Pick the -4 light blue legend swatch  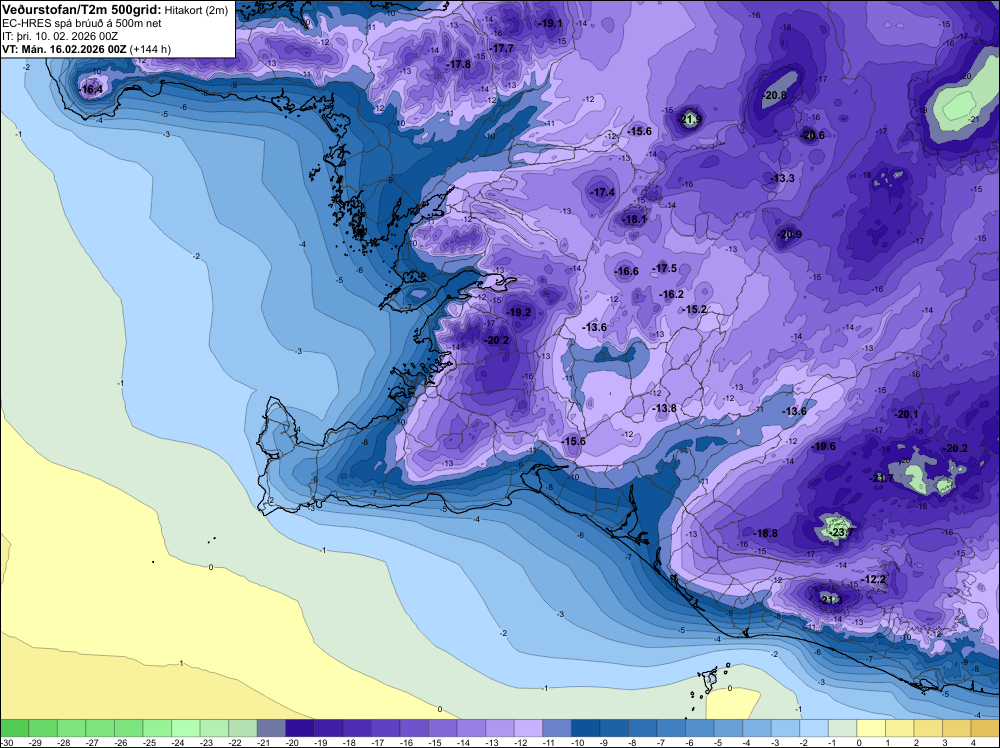(756, 728)
